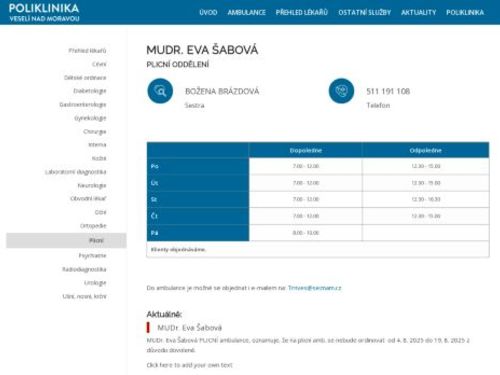The image size is (500, 375).
Task: Open Obvodní lékař in the sidebar
Action: point(88,199)
